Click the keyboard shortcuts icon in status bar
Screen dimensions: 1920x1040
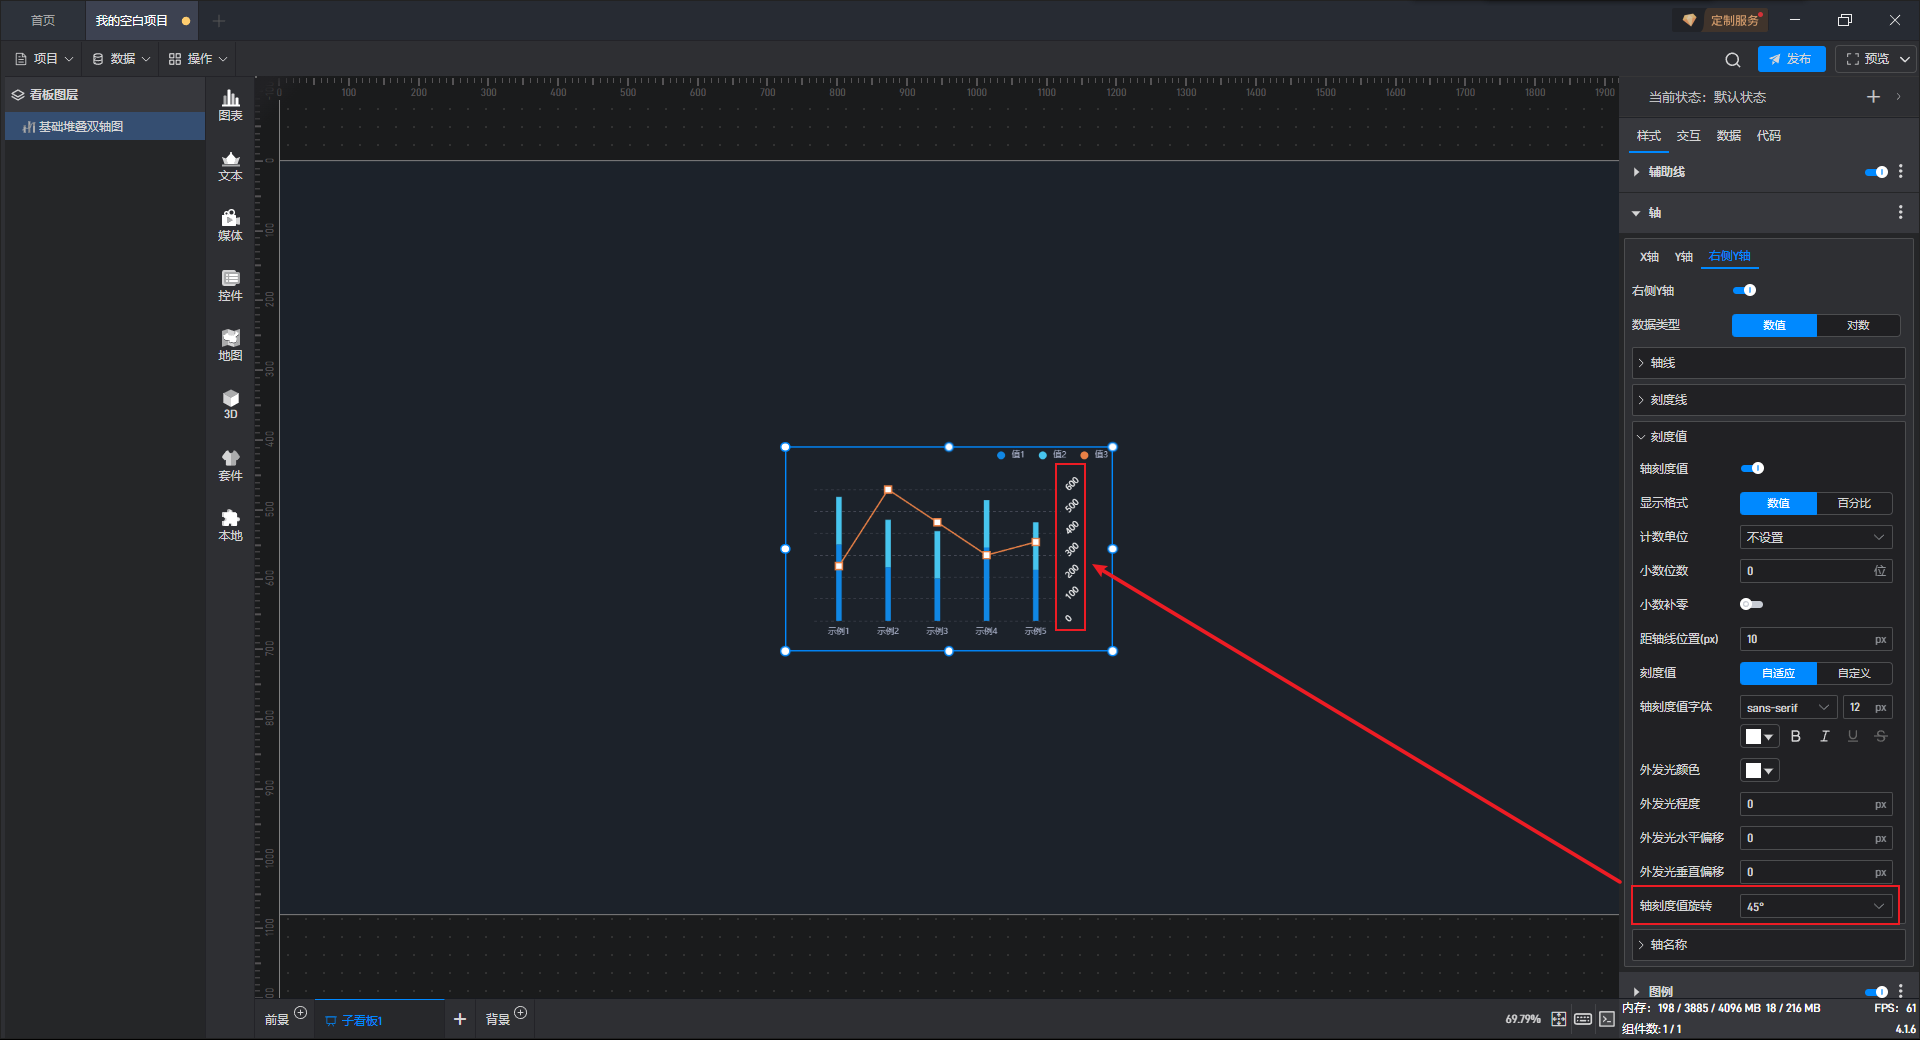click(1583, 1019)
